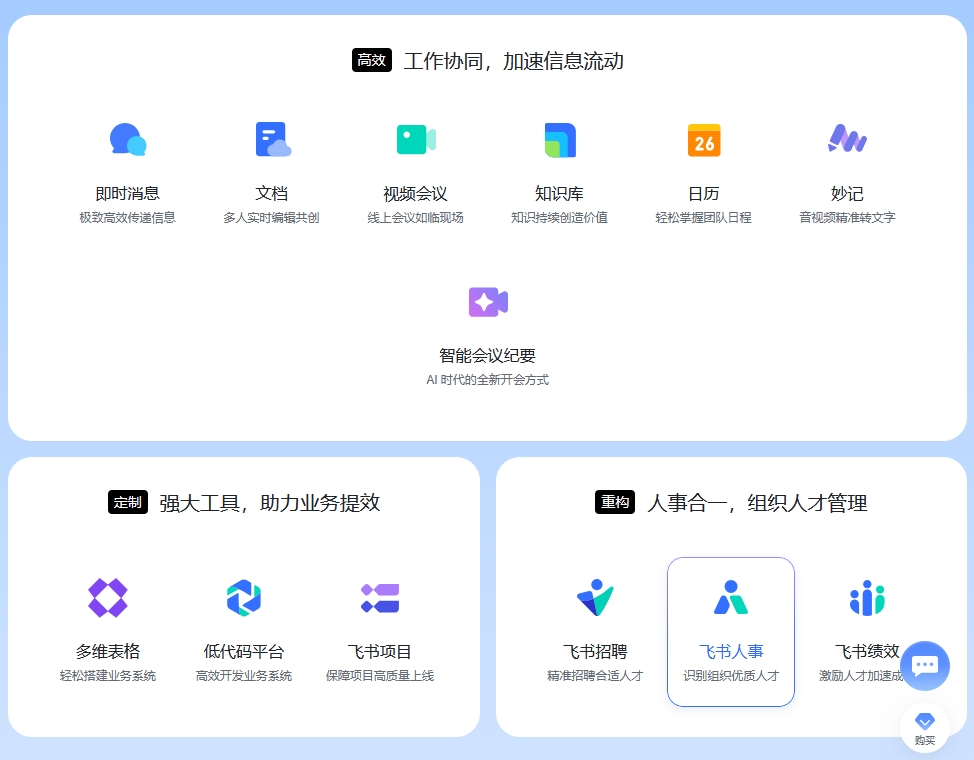
Task: Click the text 精准招聘合适人才
Action: pos(595,675)
